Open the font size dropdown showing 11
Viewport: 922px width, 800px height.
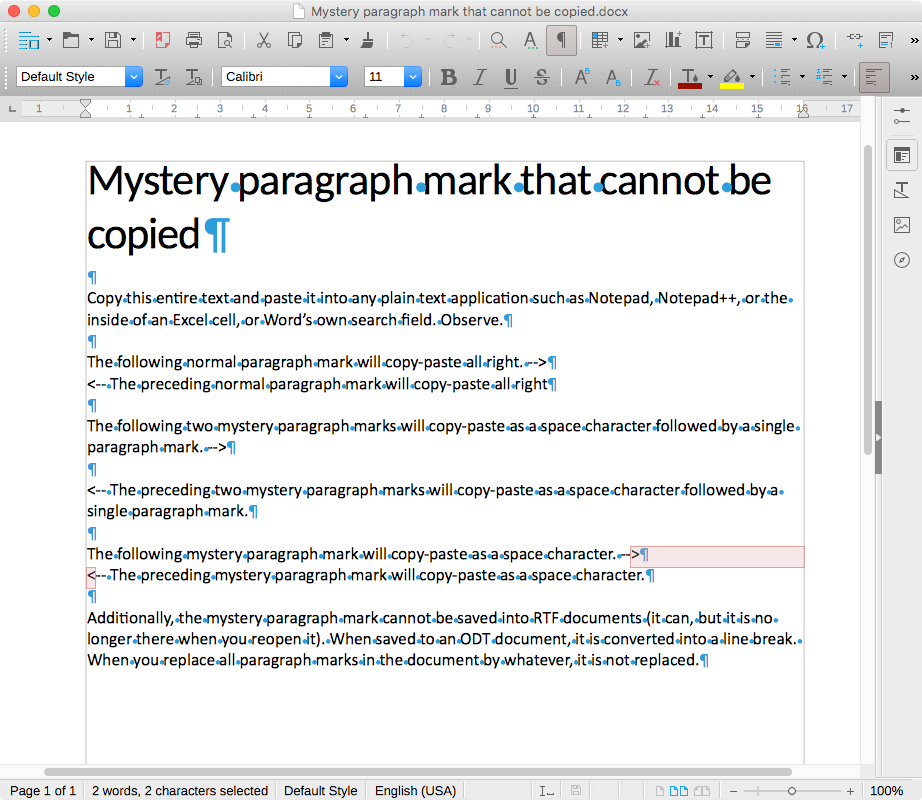tap(412, 77)
